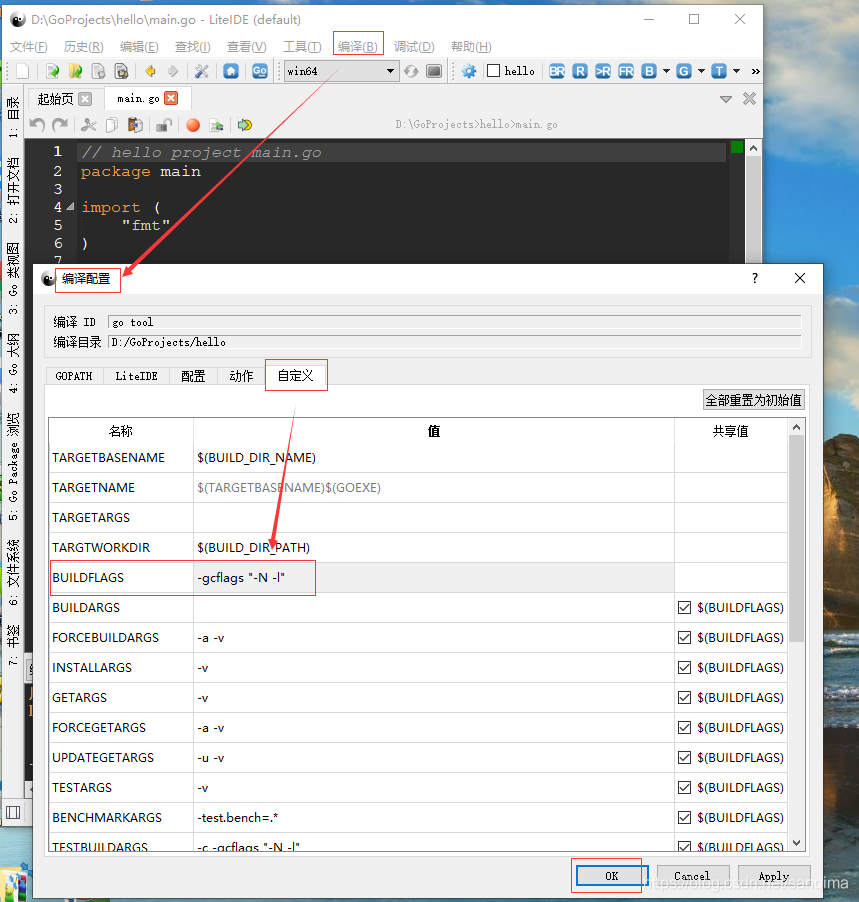
Task: Click the TARGETARGS value cell
Action: pyautogui.click(x=434, y=518)
